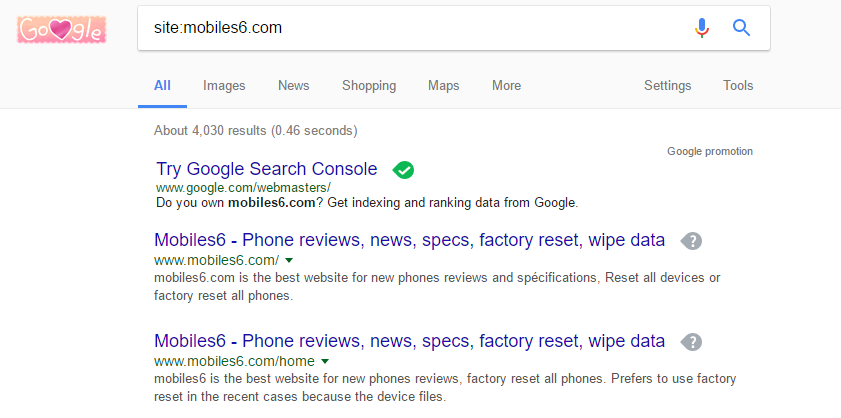Click the Google heart logo
The image size is (841, 418).
pos(61,30)
